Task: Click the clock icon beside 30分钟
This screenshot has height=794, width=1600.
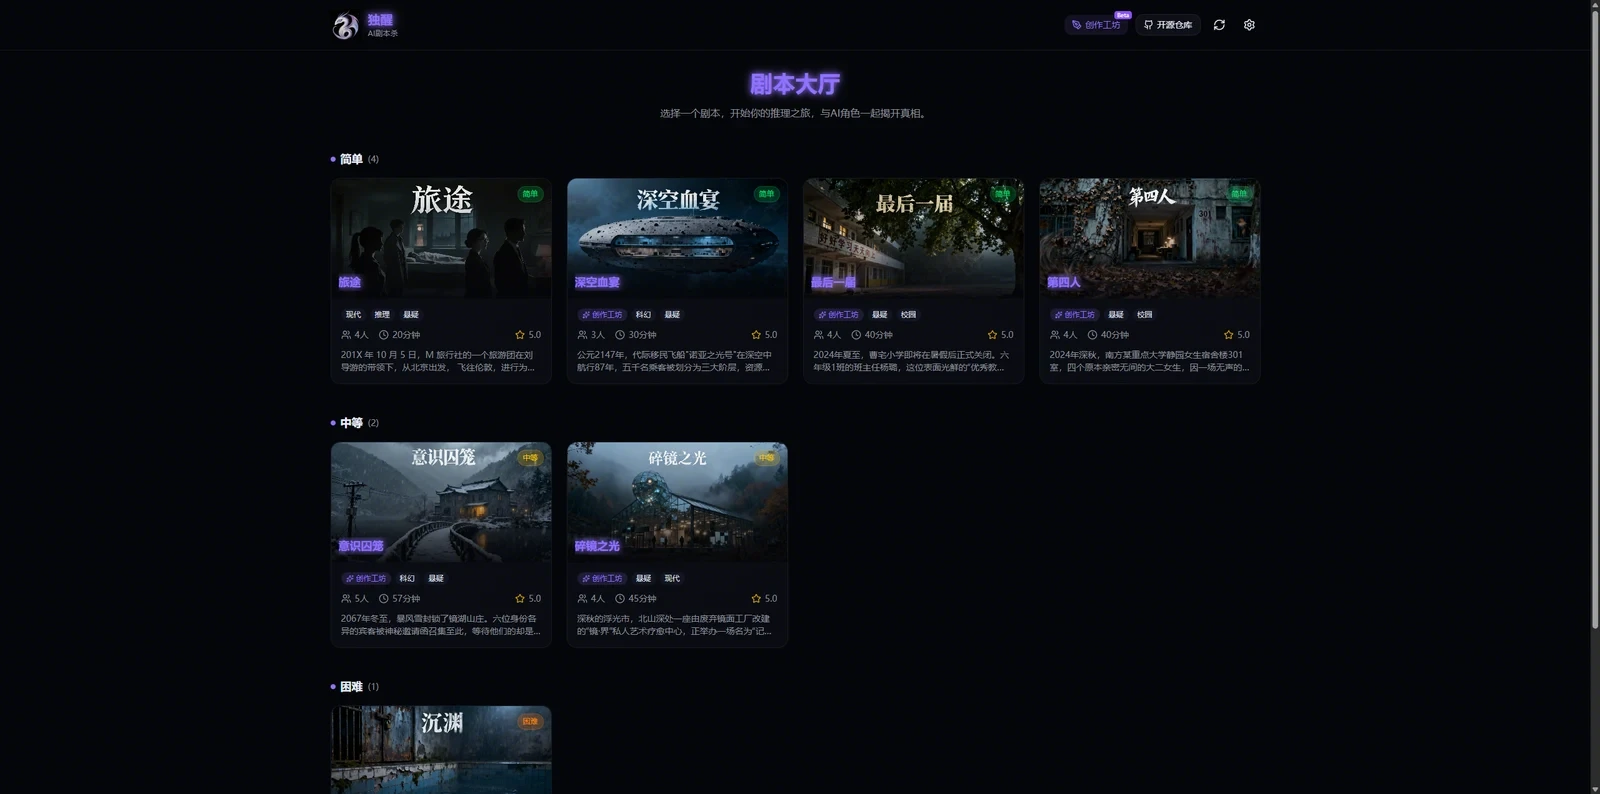Action: pyautogui.click(x=619, y=335)
